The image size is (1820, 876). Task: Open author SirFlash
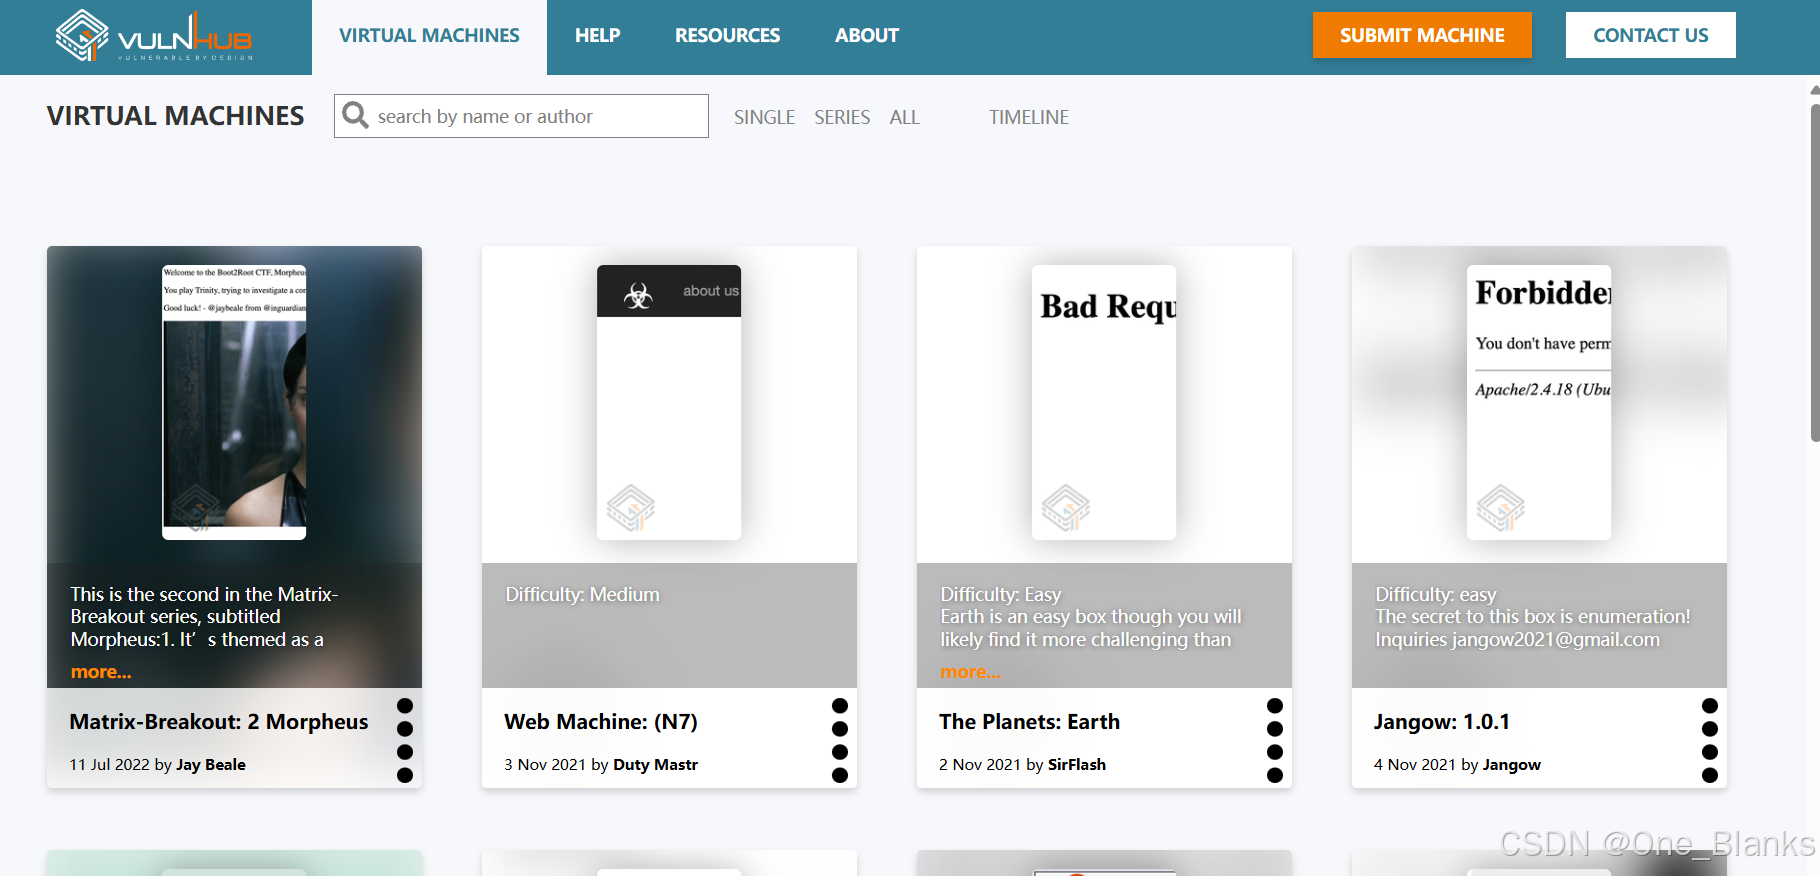tap(1077, 765)
